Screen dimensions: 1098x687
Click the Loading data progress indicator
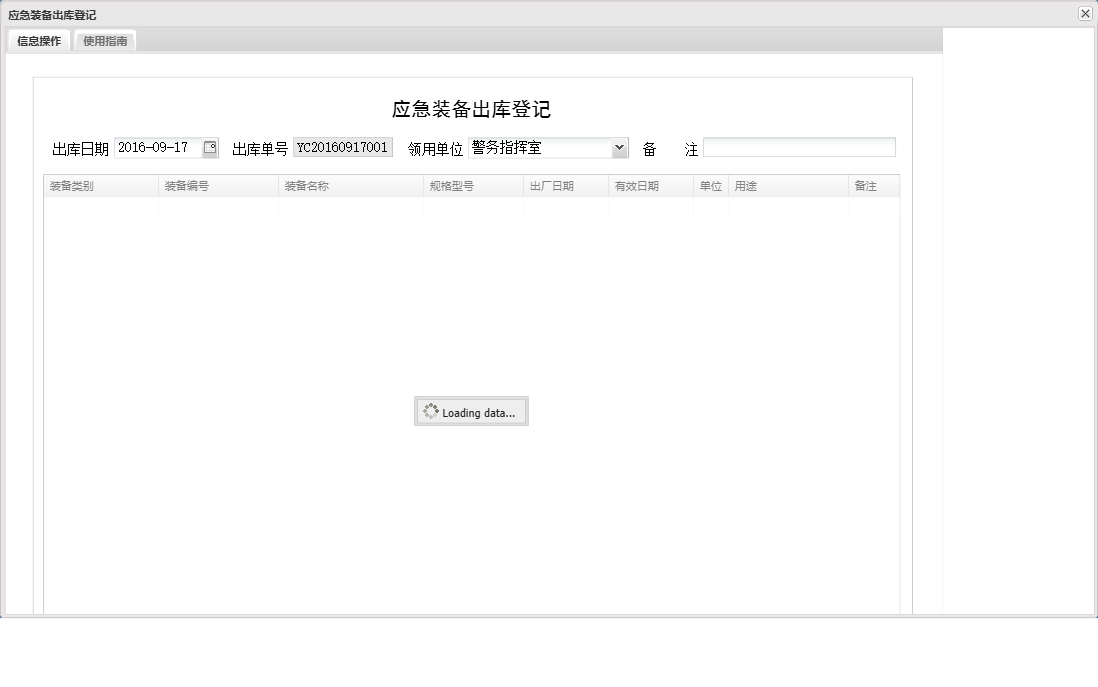(x=471, y=411)
